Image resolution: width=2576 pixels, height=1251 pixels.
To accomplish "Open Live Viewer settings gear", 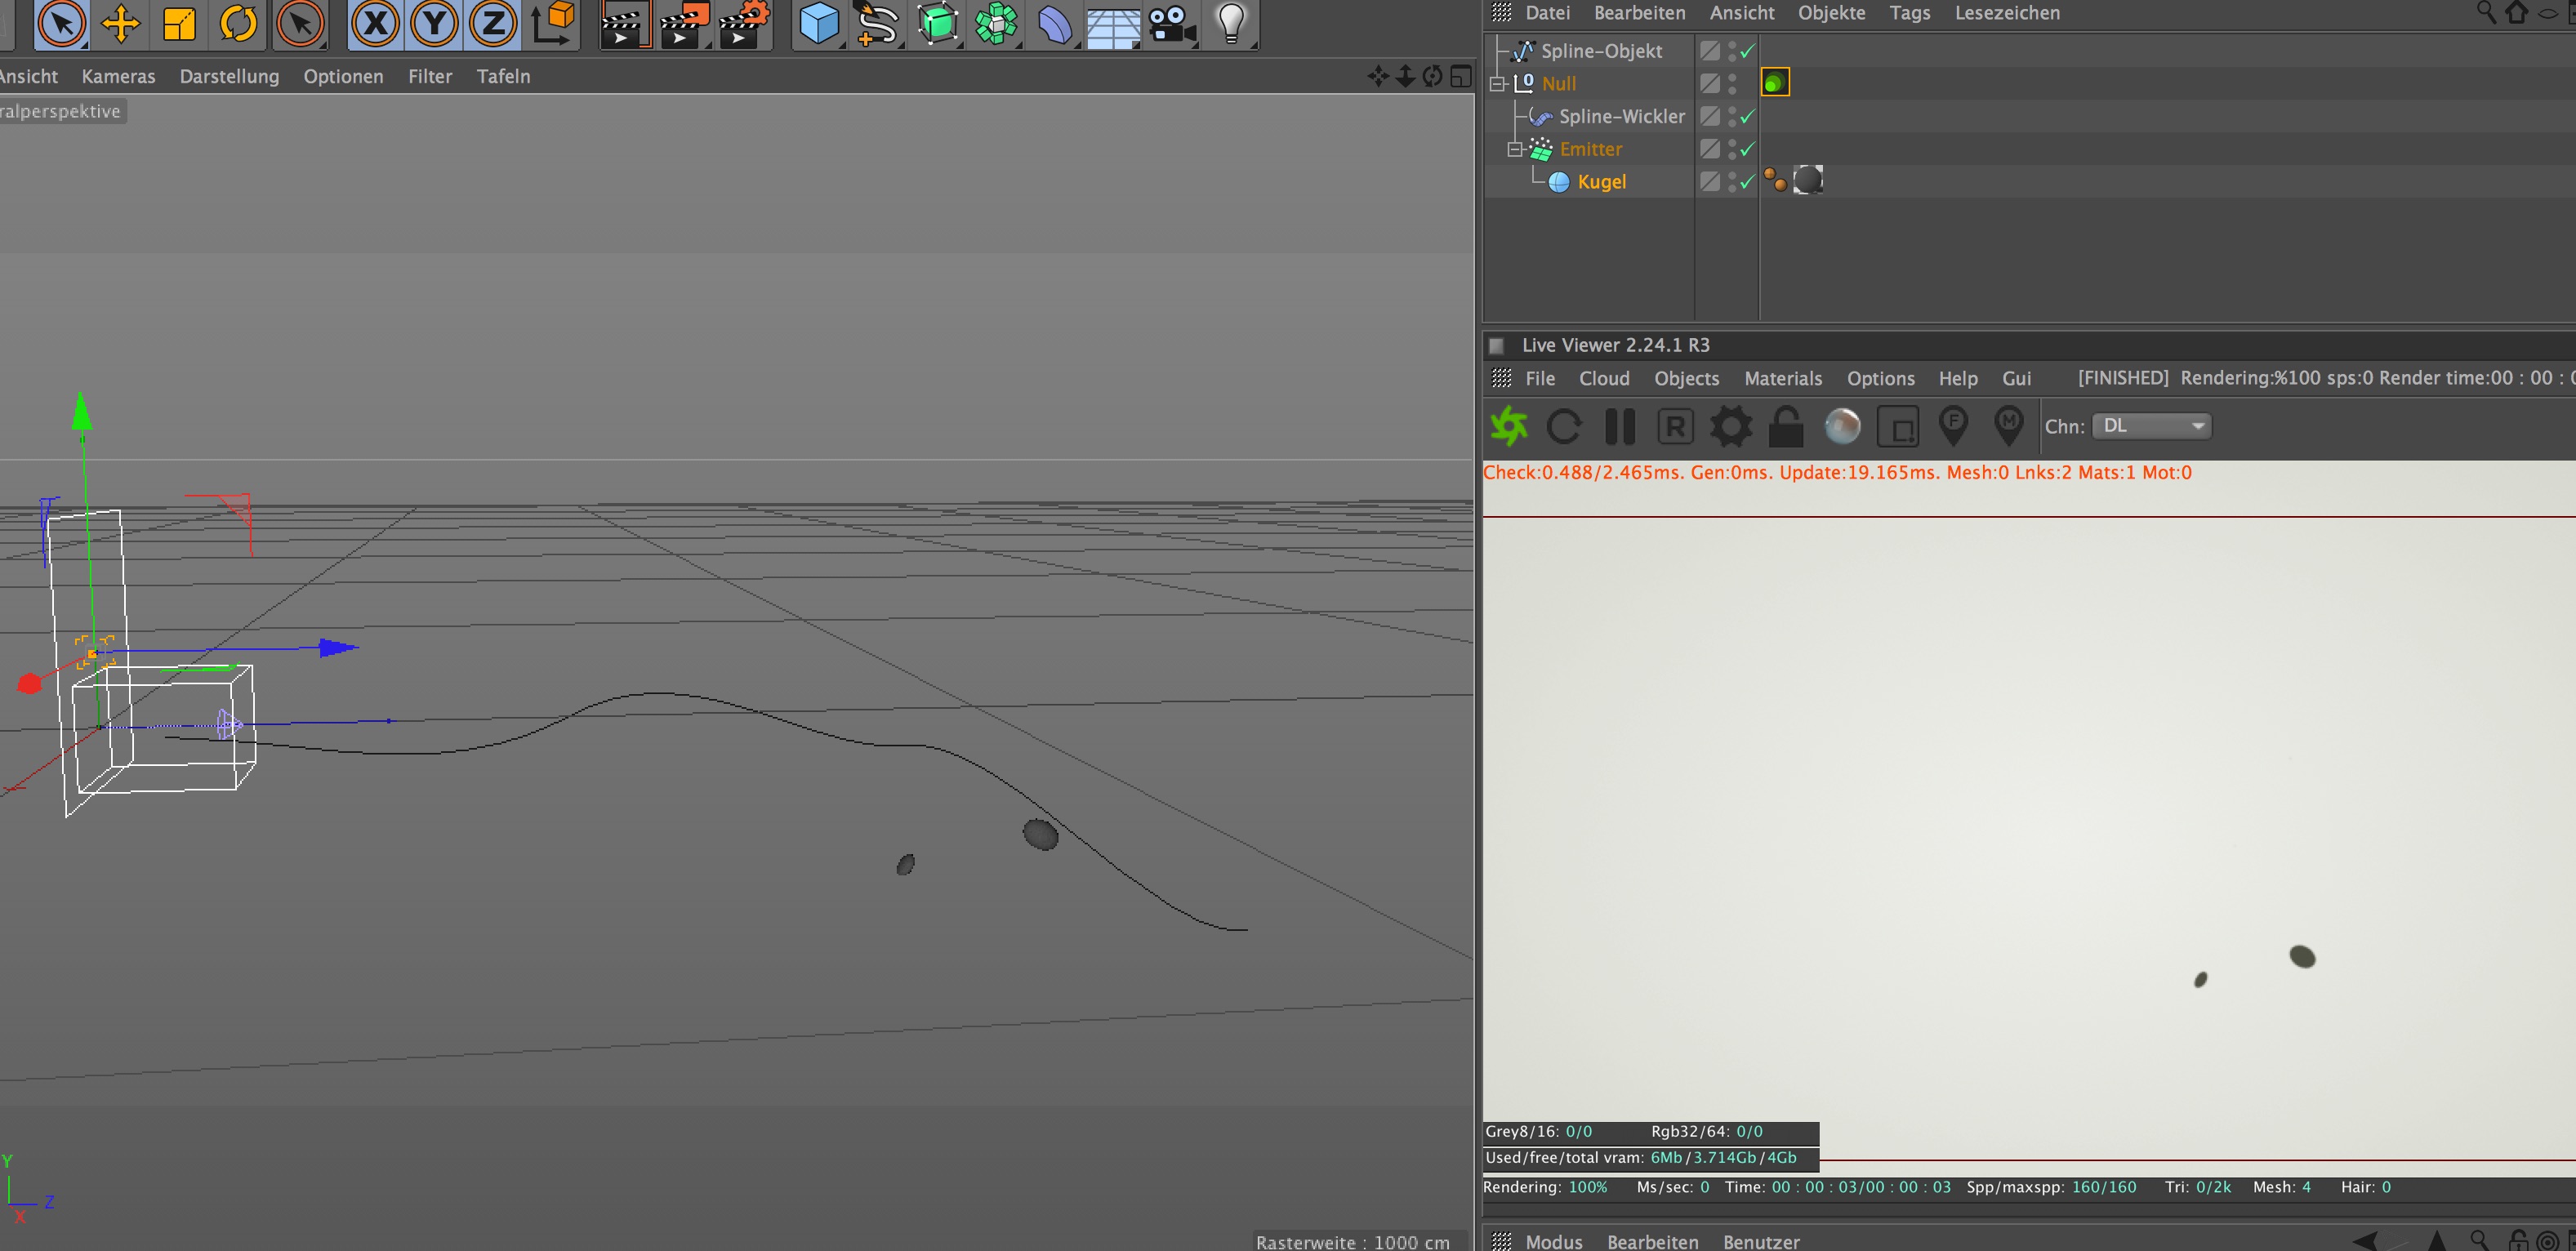I will click(1730, 427).
